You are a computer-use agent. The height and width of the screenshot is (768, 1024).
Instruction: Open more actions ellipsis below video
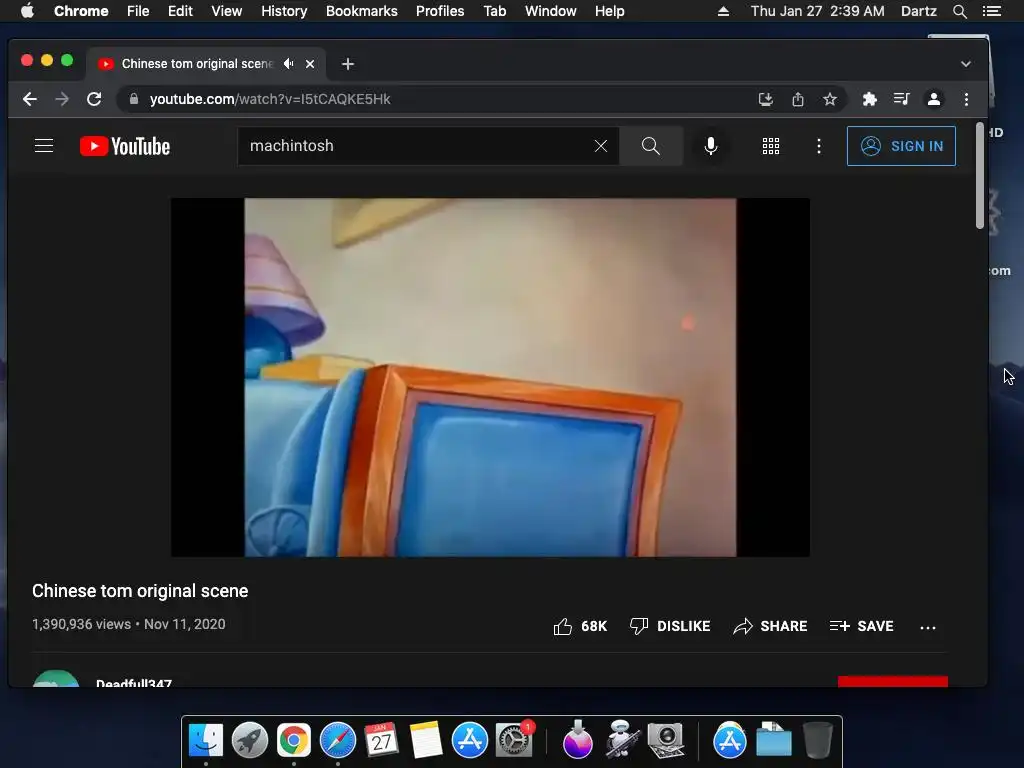[x=927, y=627]
